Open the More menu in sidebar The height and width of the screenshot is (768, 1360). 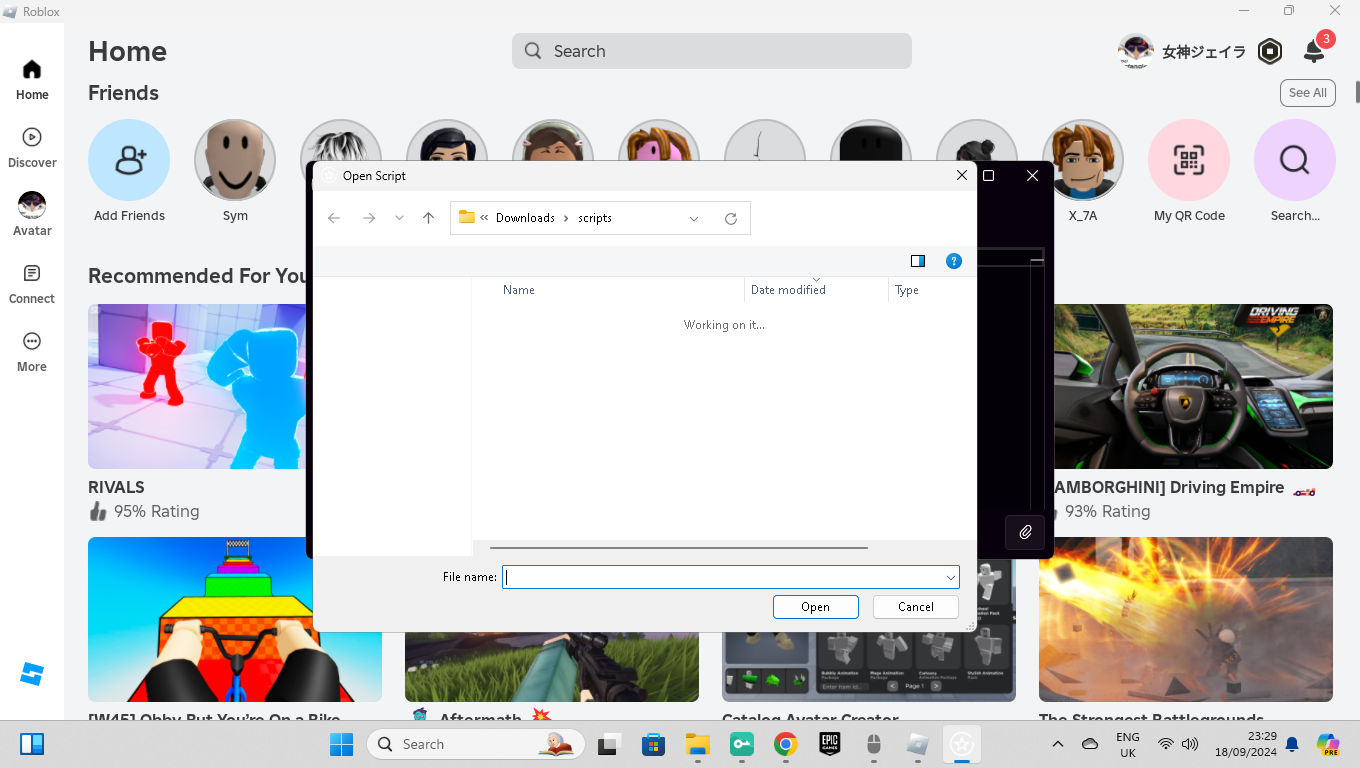click(x=32, y=352)
